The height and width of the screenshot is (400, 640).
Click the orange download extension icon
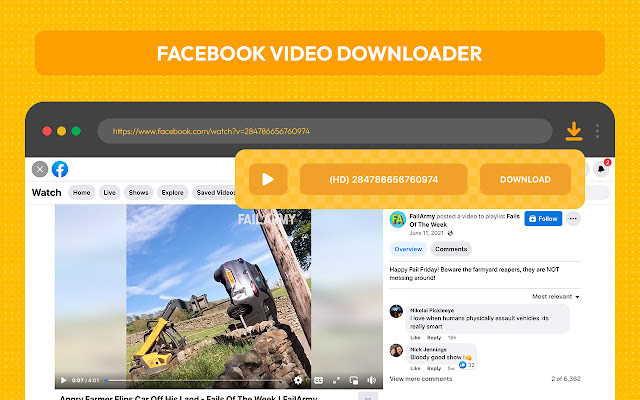click(x=573, y=131)
